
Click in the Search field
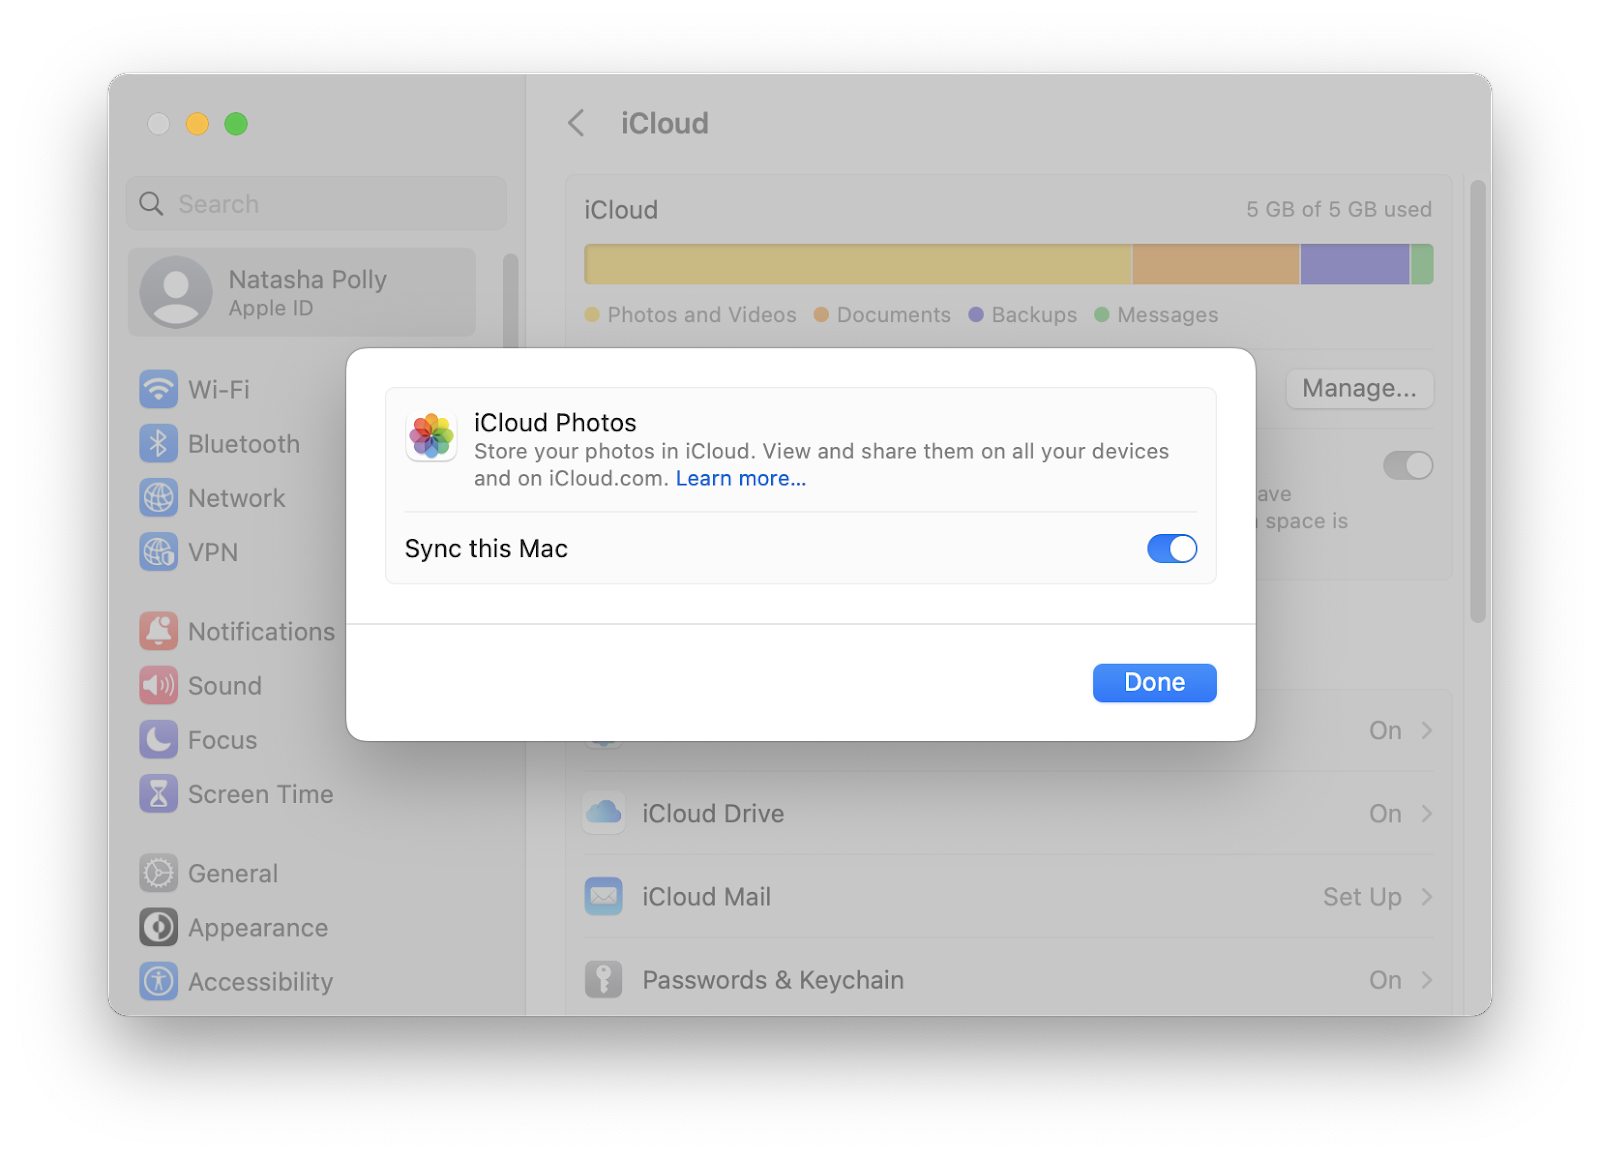(x=316, y=204)
